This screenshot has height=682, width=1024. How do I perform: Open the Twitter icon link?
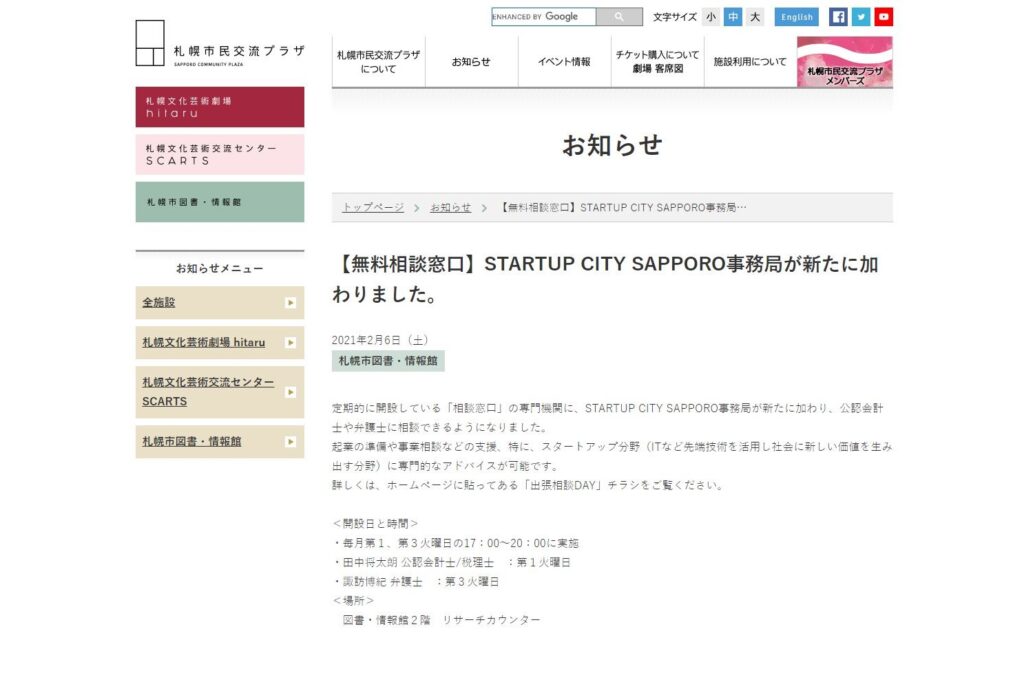861,17
